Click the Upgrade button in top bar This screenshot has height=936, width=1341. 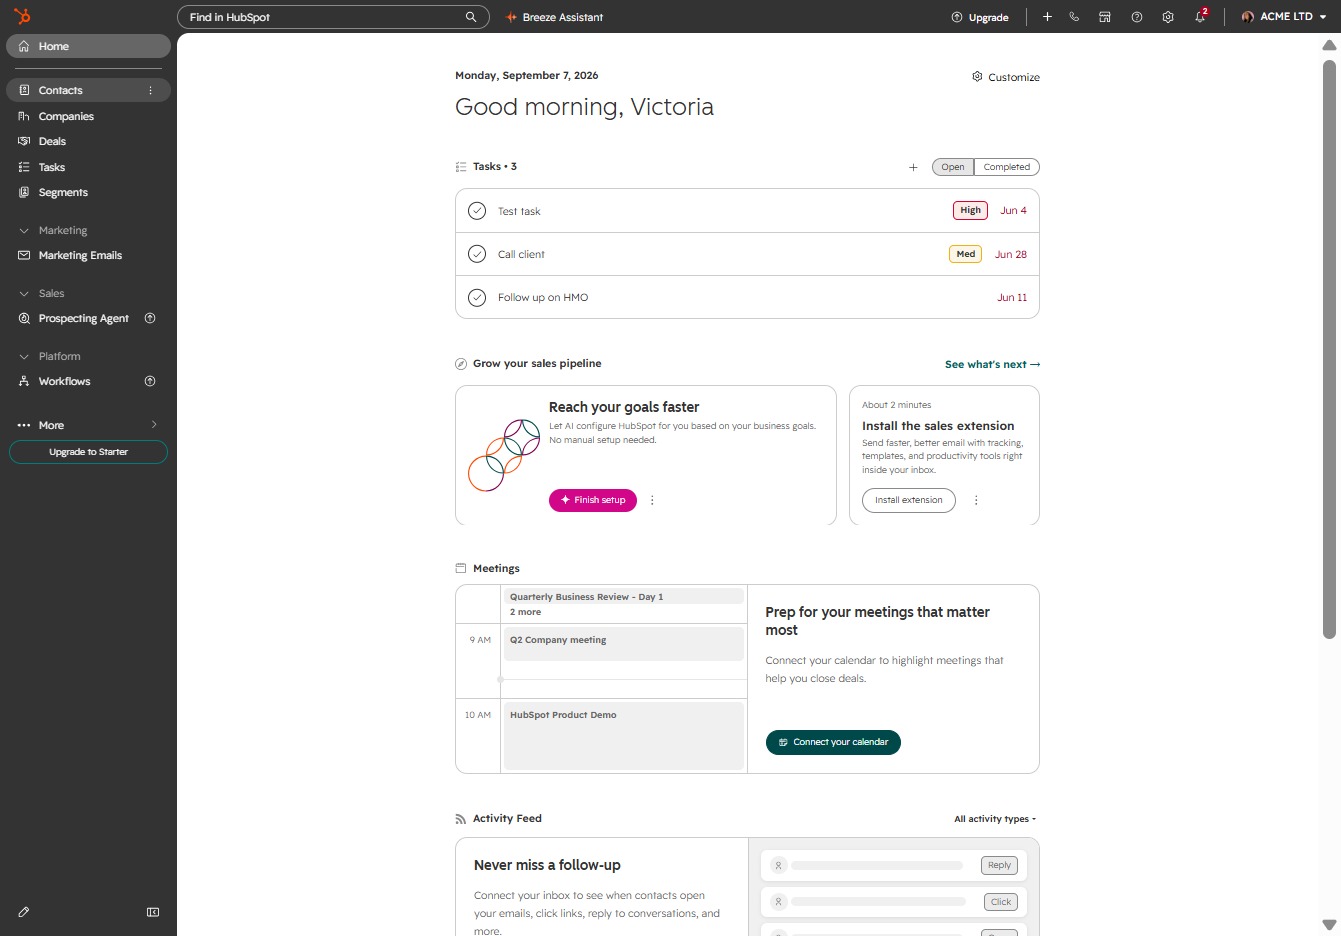[x=980, y=17]
